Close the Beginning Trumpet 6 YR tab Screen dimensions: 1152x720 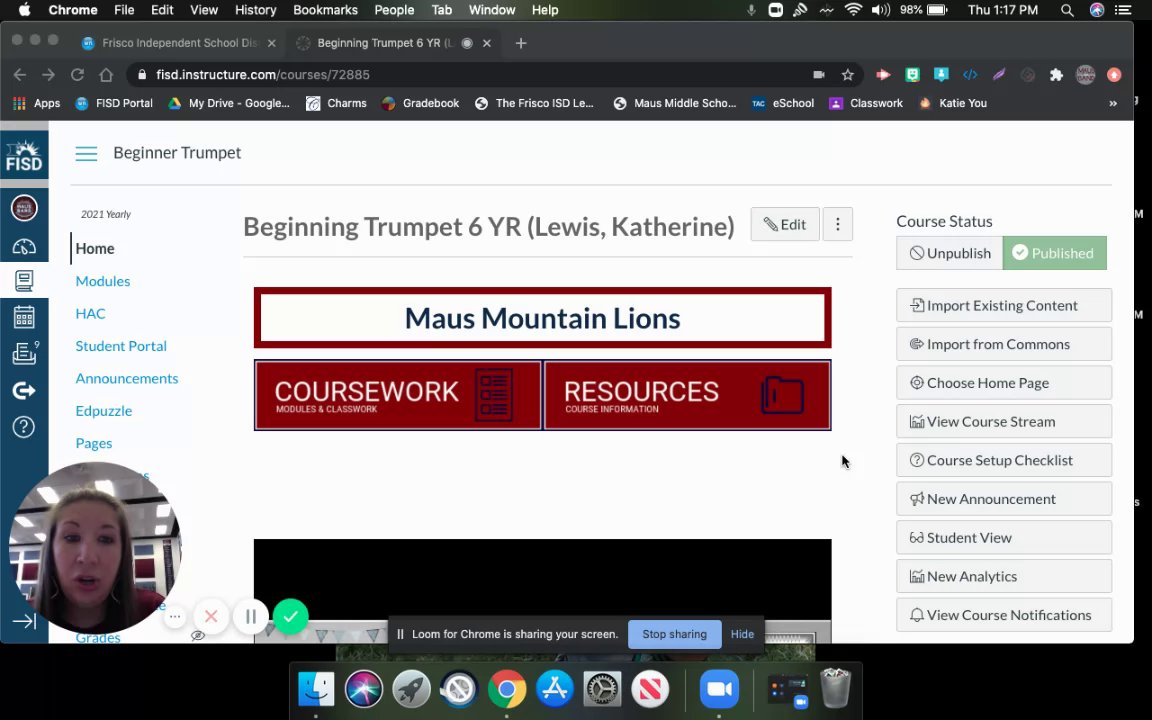(x=486, y=43)
